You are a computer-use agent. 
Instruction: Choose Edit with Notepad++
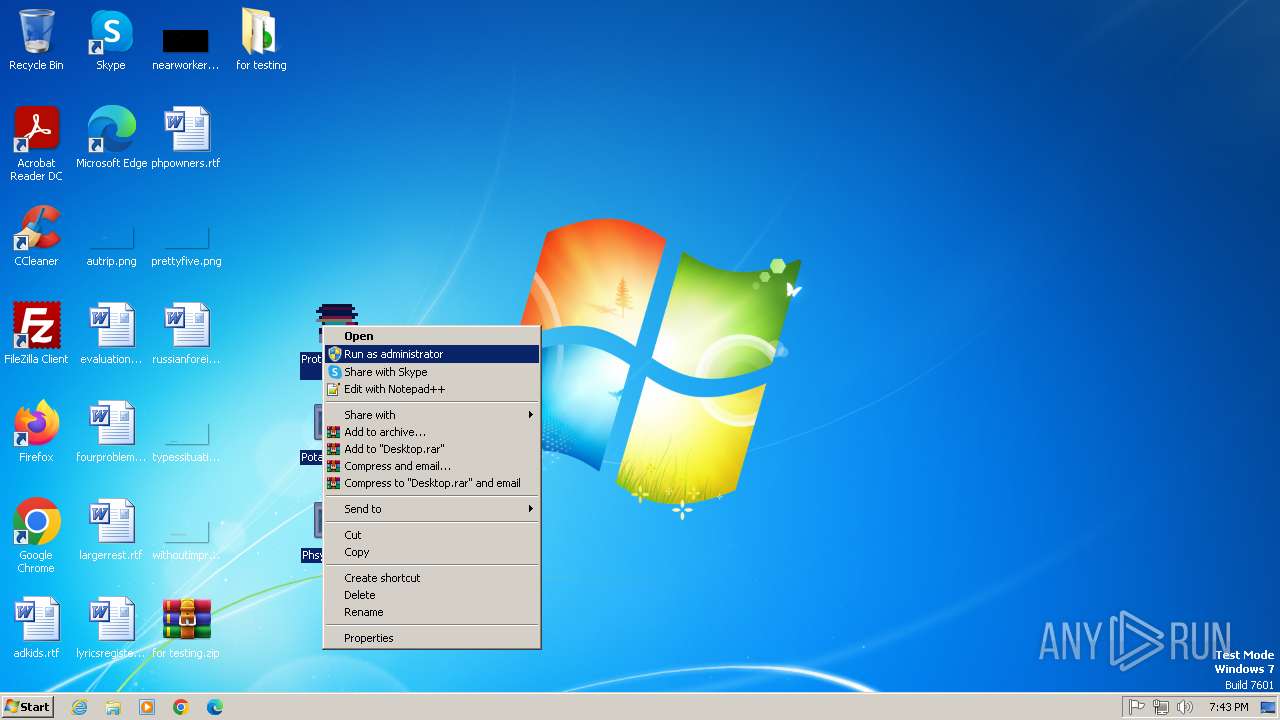(x=432, y=389)
